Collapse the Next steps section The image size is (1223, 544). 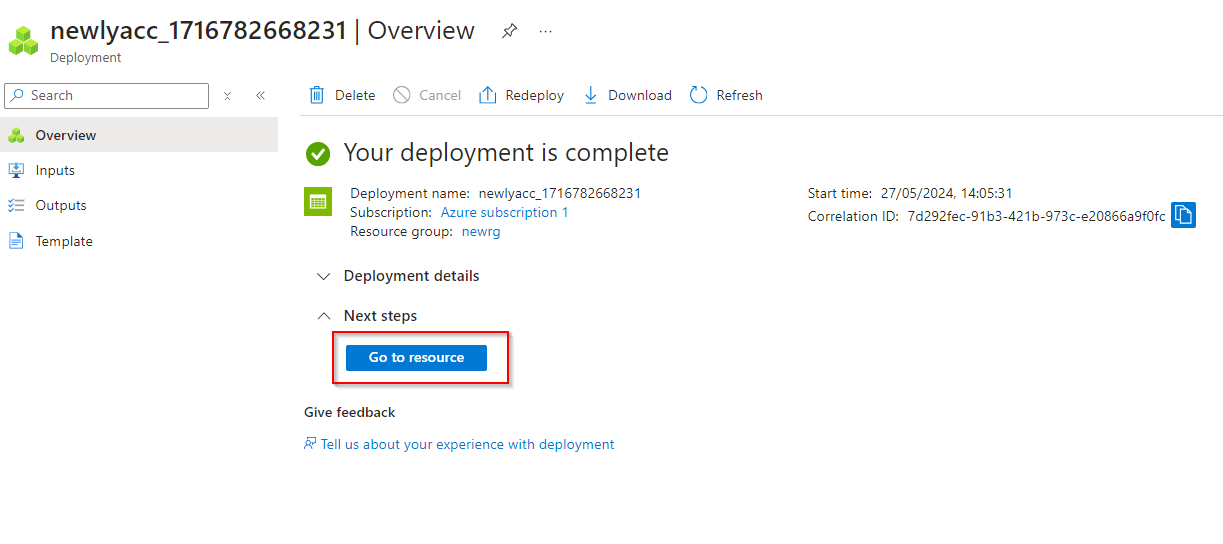pos(323,316)
